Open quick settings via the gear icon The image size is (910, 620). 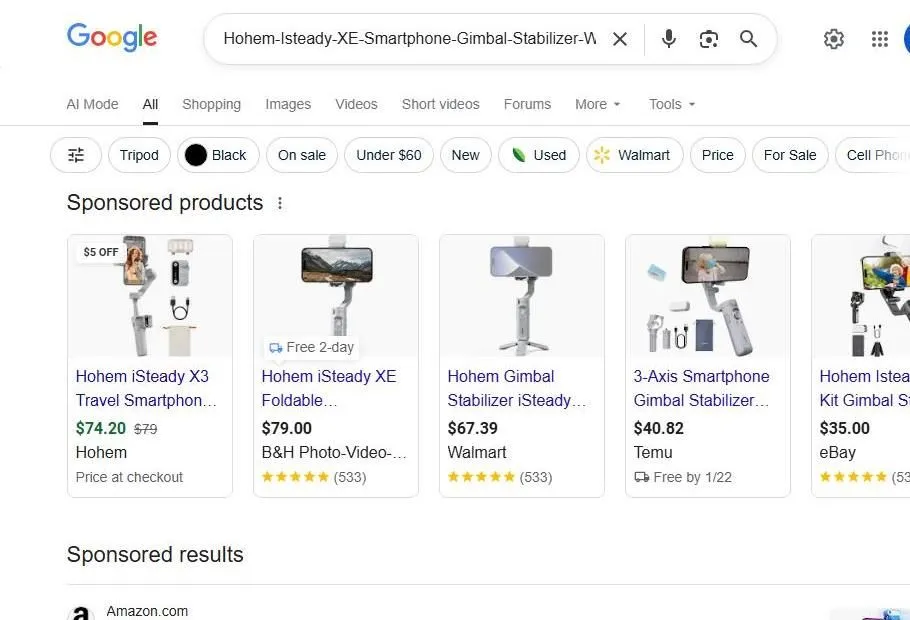click(x=834, y=39)
